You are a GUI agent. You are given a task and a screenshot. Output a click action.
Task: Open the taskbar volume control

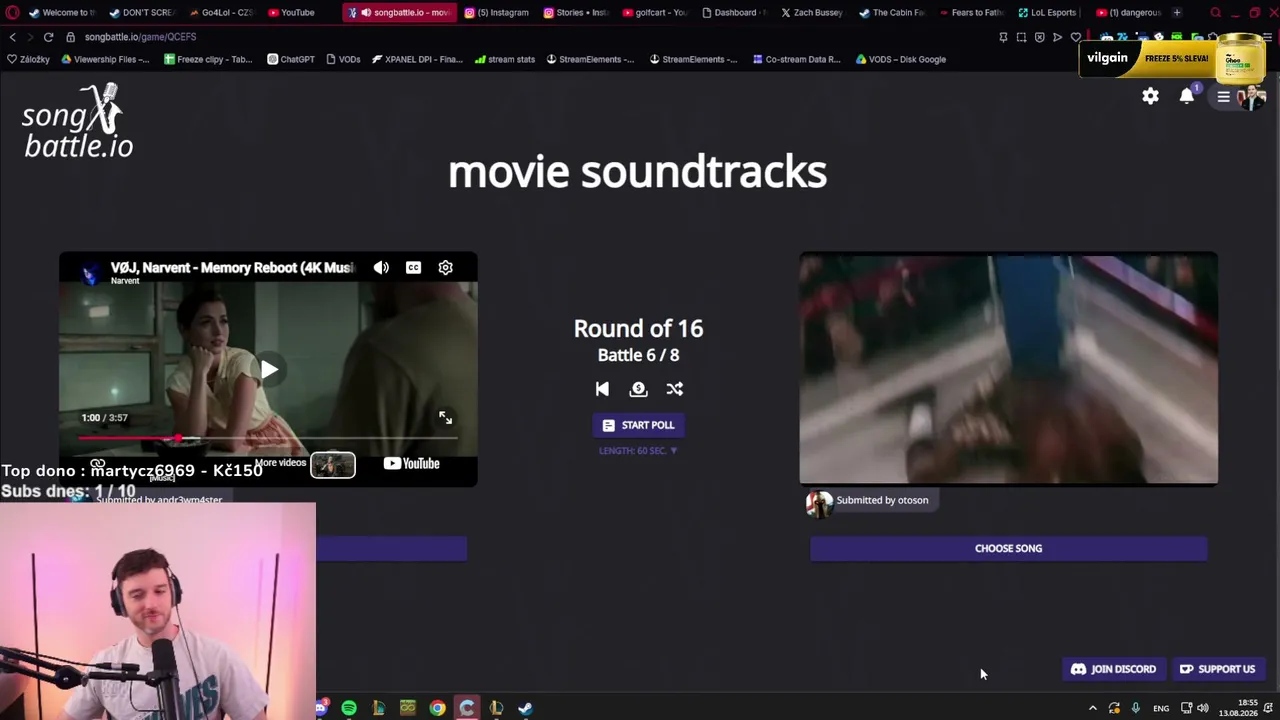(1202, 708)
